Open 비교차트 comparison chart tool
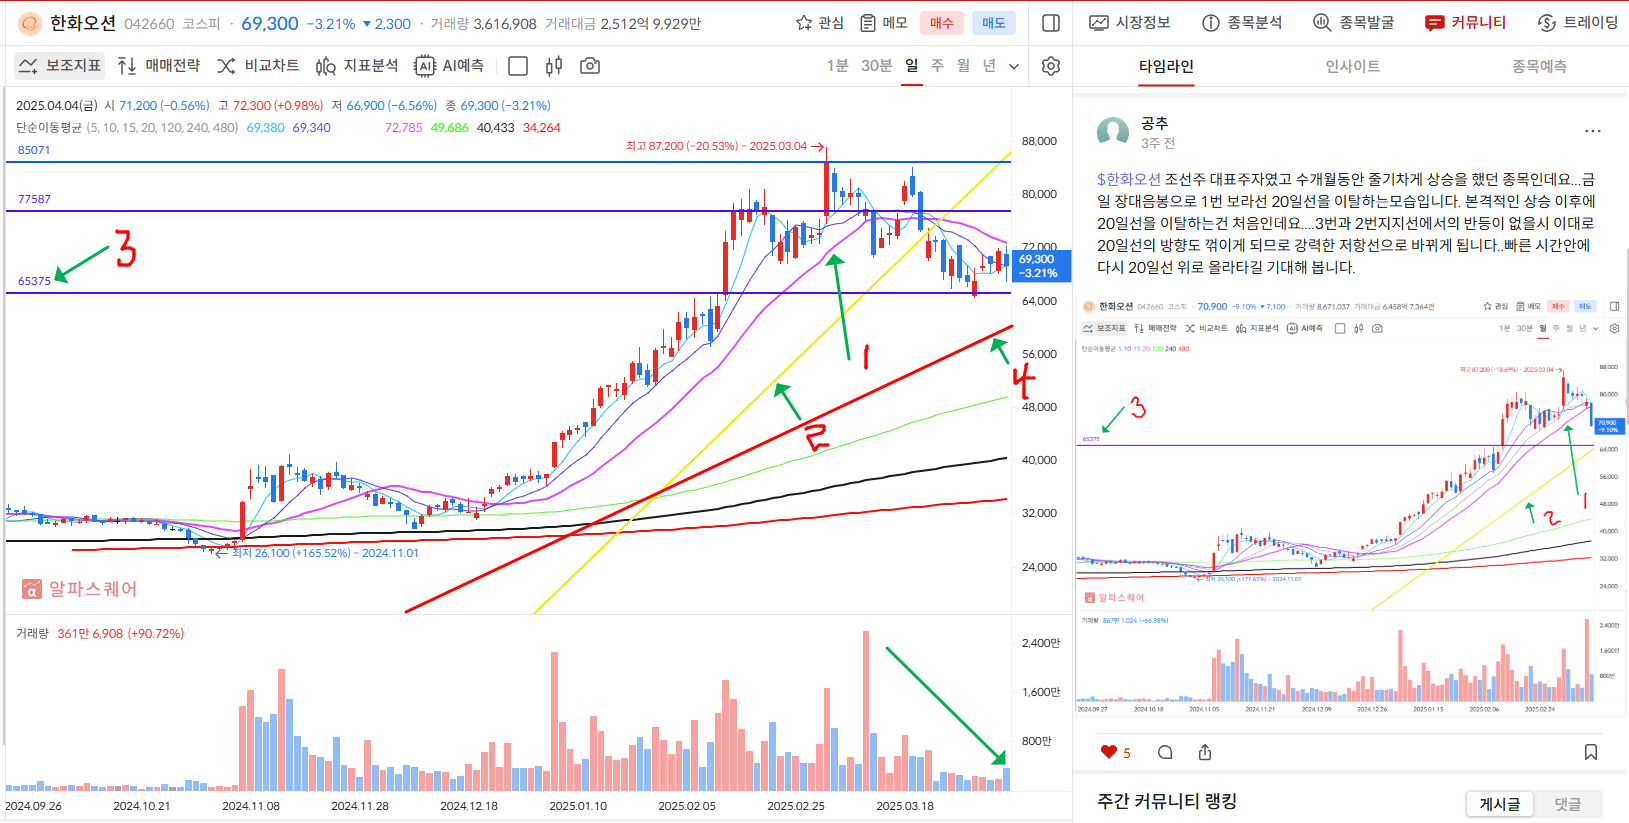Screen dimensions: 1629x823 (258, 66)
